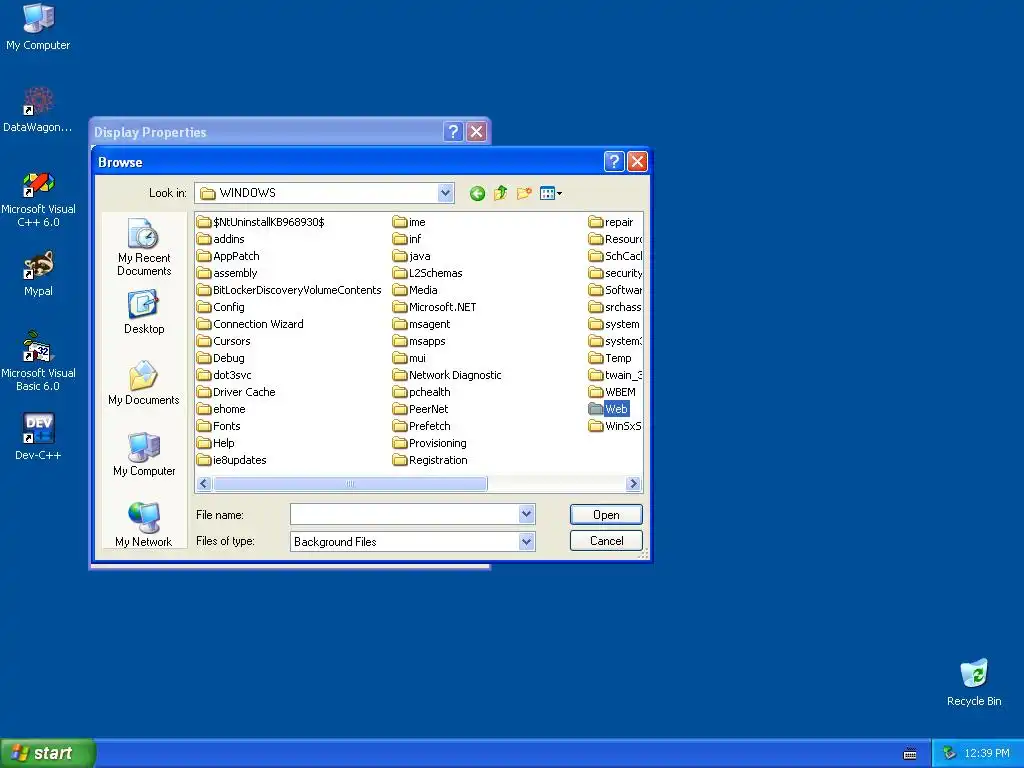The height and width of the screenshot is (768, 1024).
Task: Open Recycle Bin on the desktop
Action: [974, 682]
